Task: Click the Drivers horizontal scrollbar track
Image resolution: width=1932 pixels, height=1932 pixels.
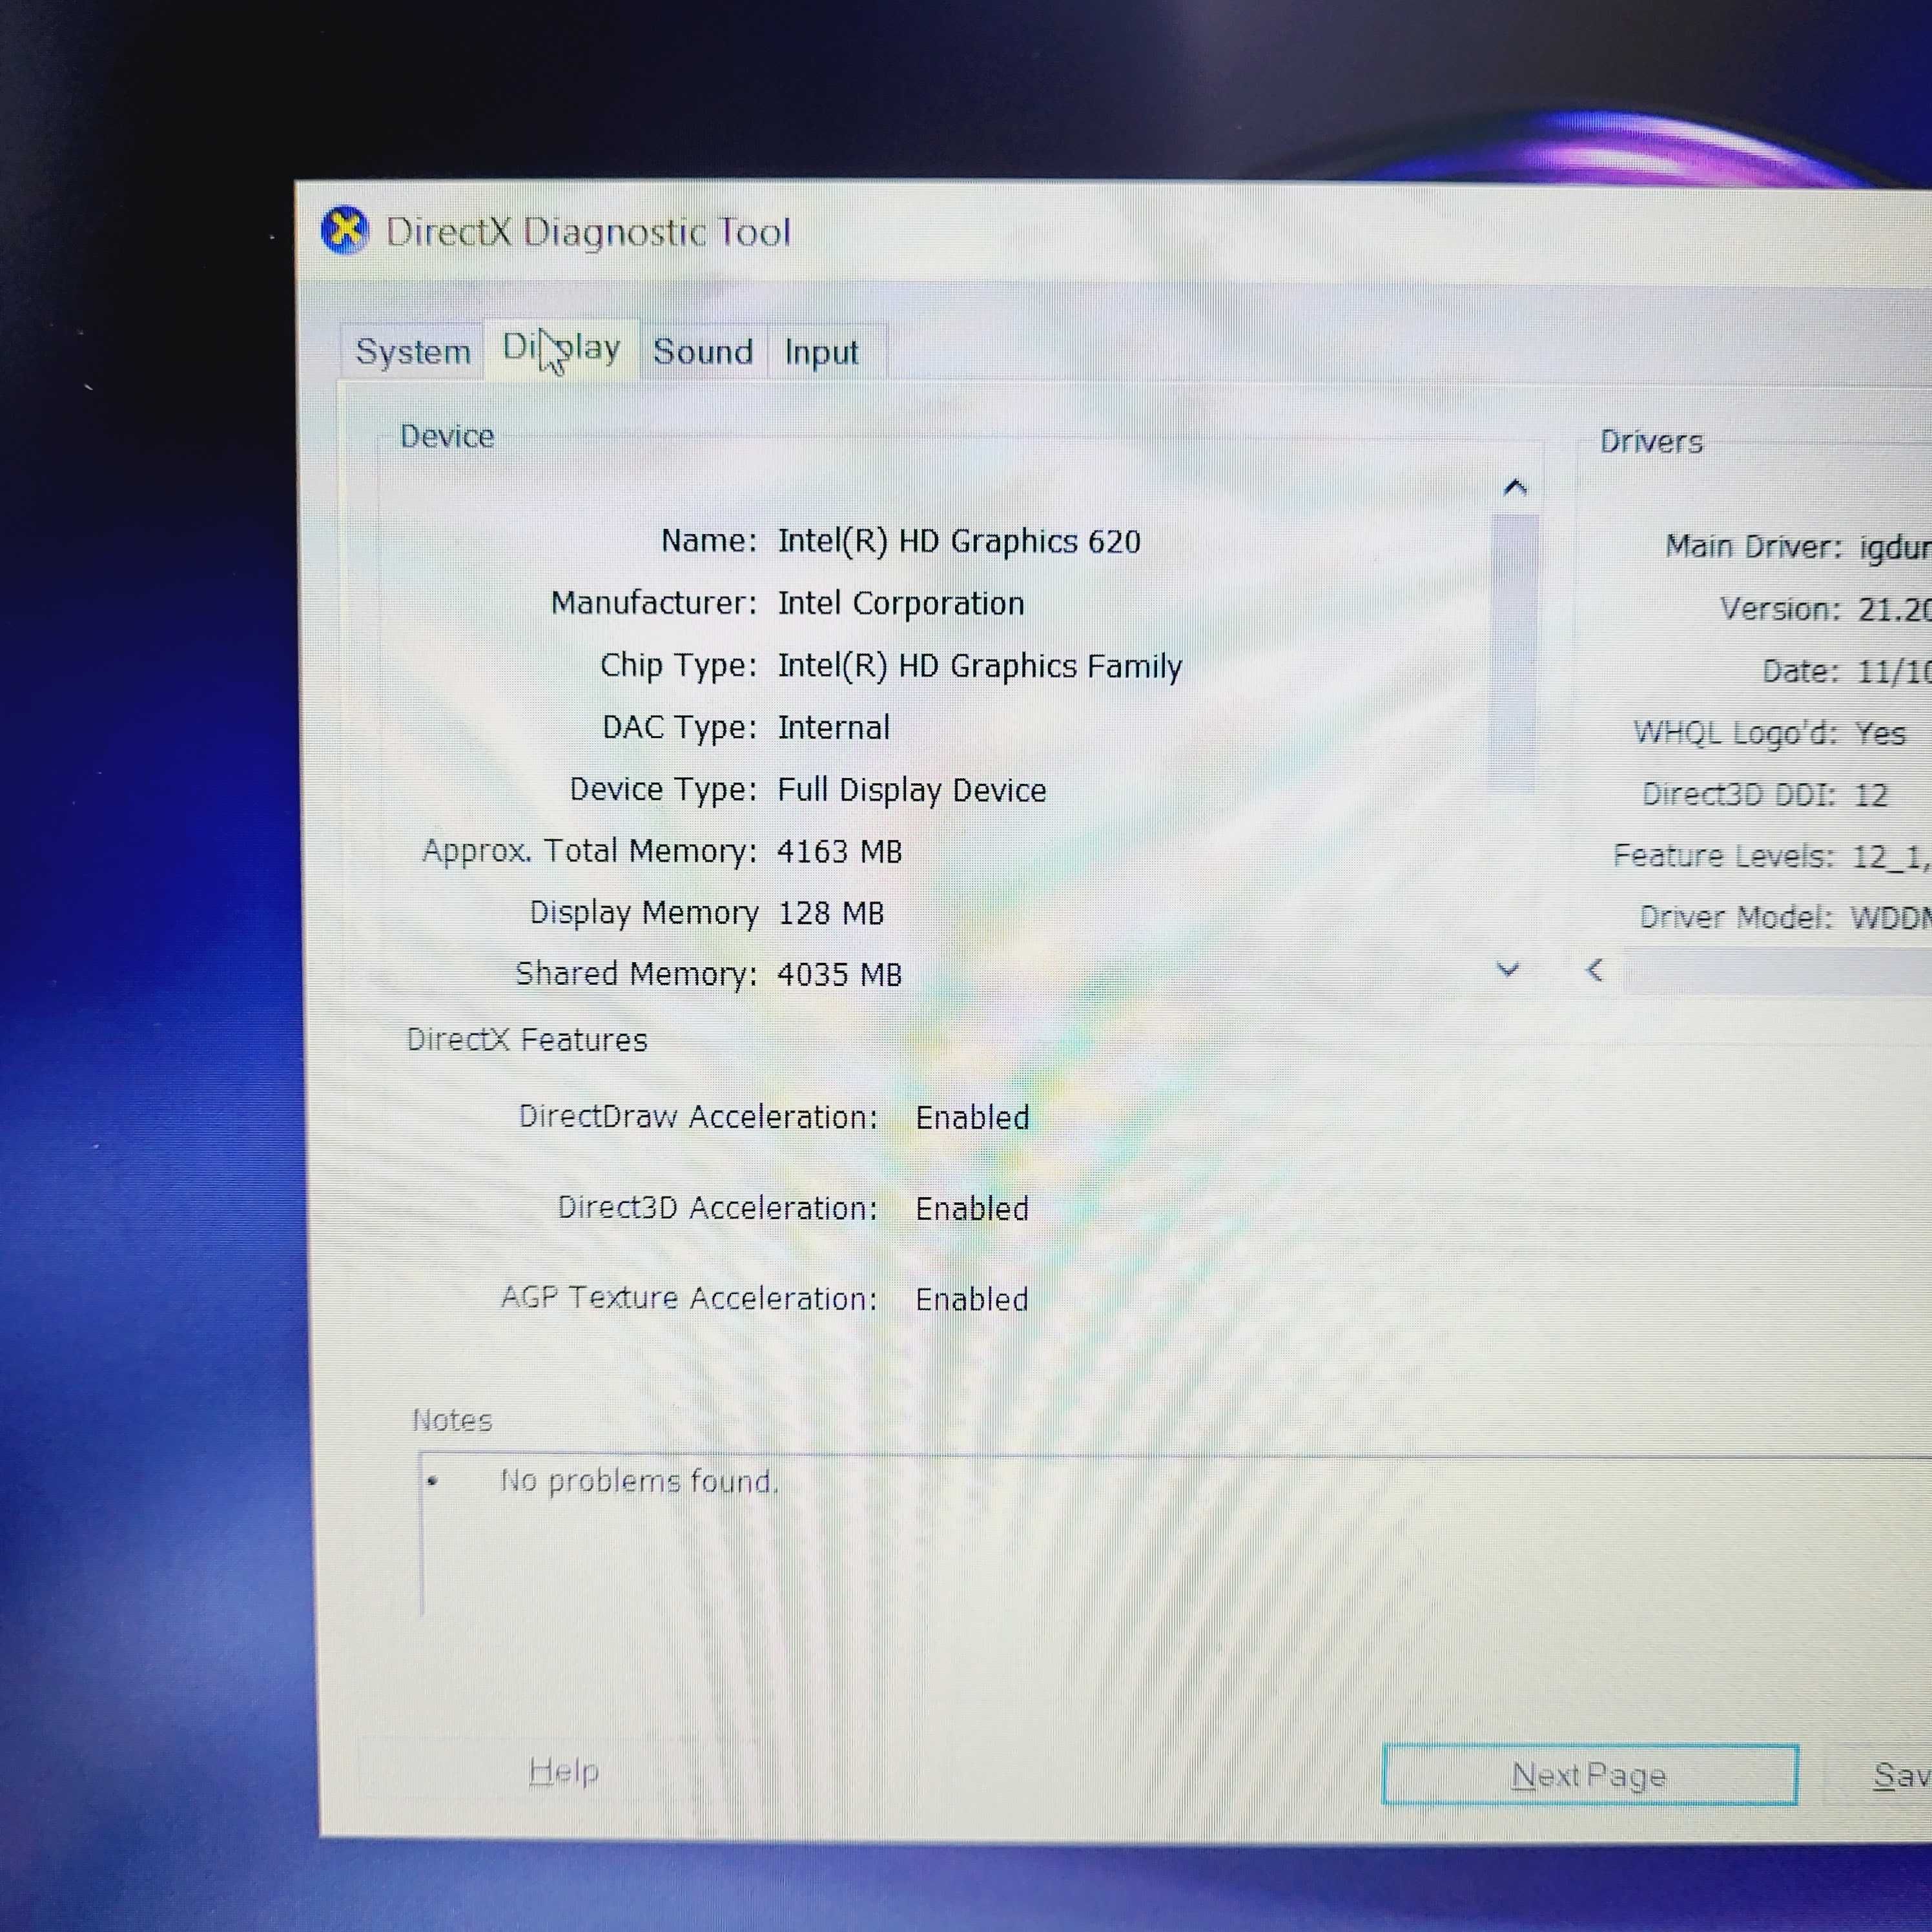Action: coord(1776,971)
